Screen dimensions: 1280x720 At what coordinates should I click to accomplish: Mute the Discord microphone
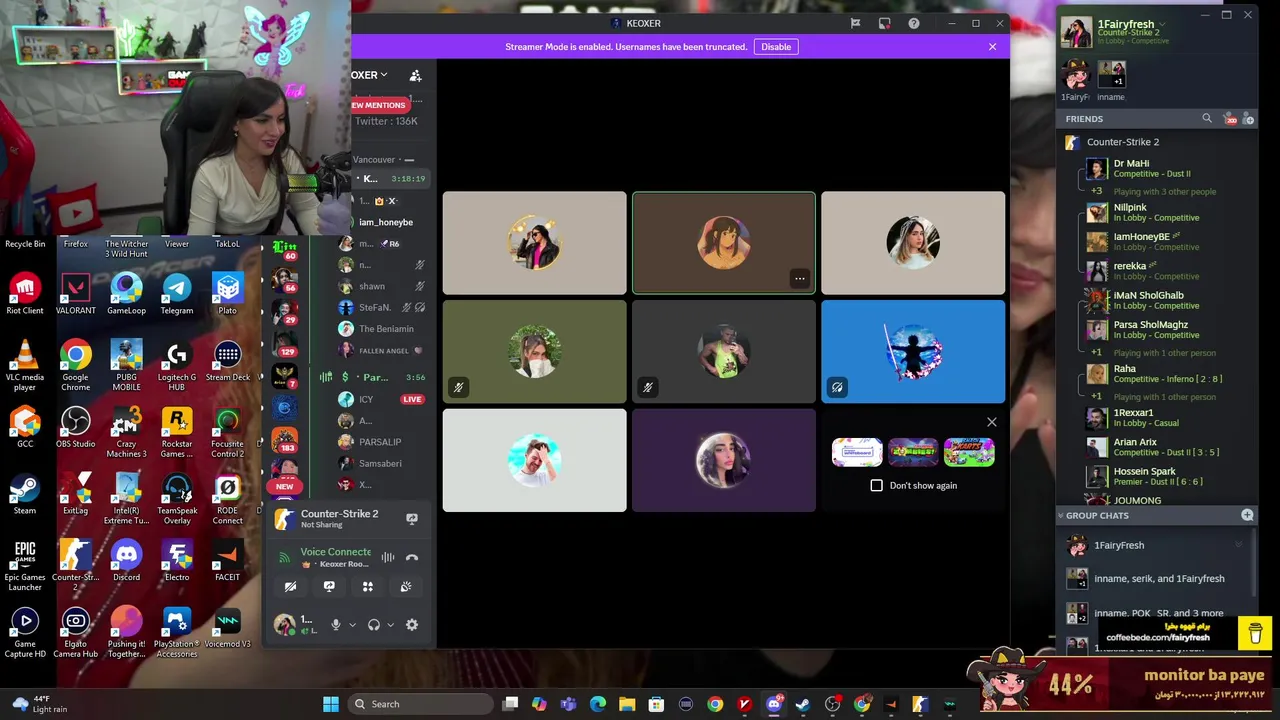(x=336, y=625)
